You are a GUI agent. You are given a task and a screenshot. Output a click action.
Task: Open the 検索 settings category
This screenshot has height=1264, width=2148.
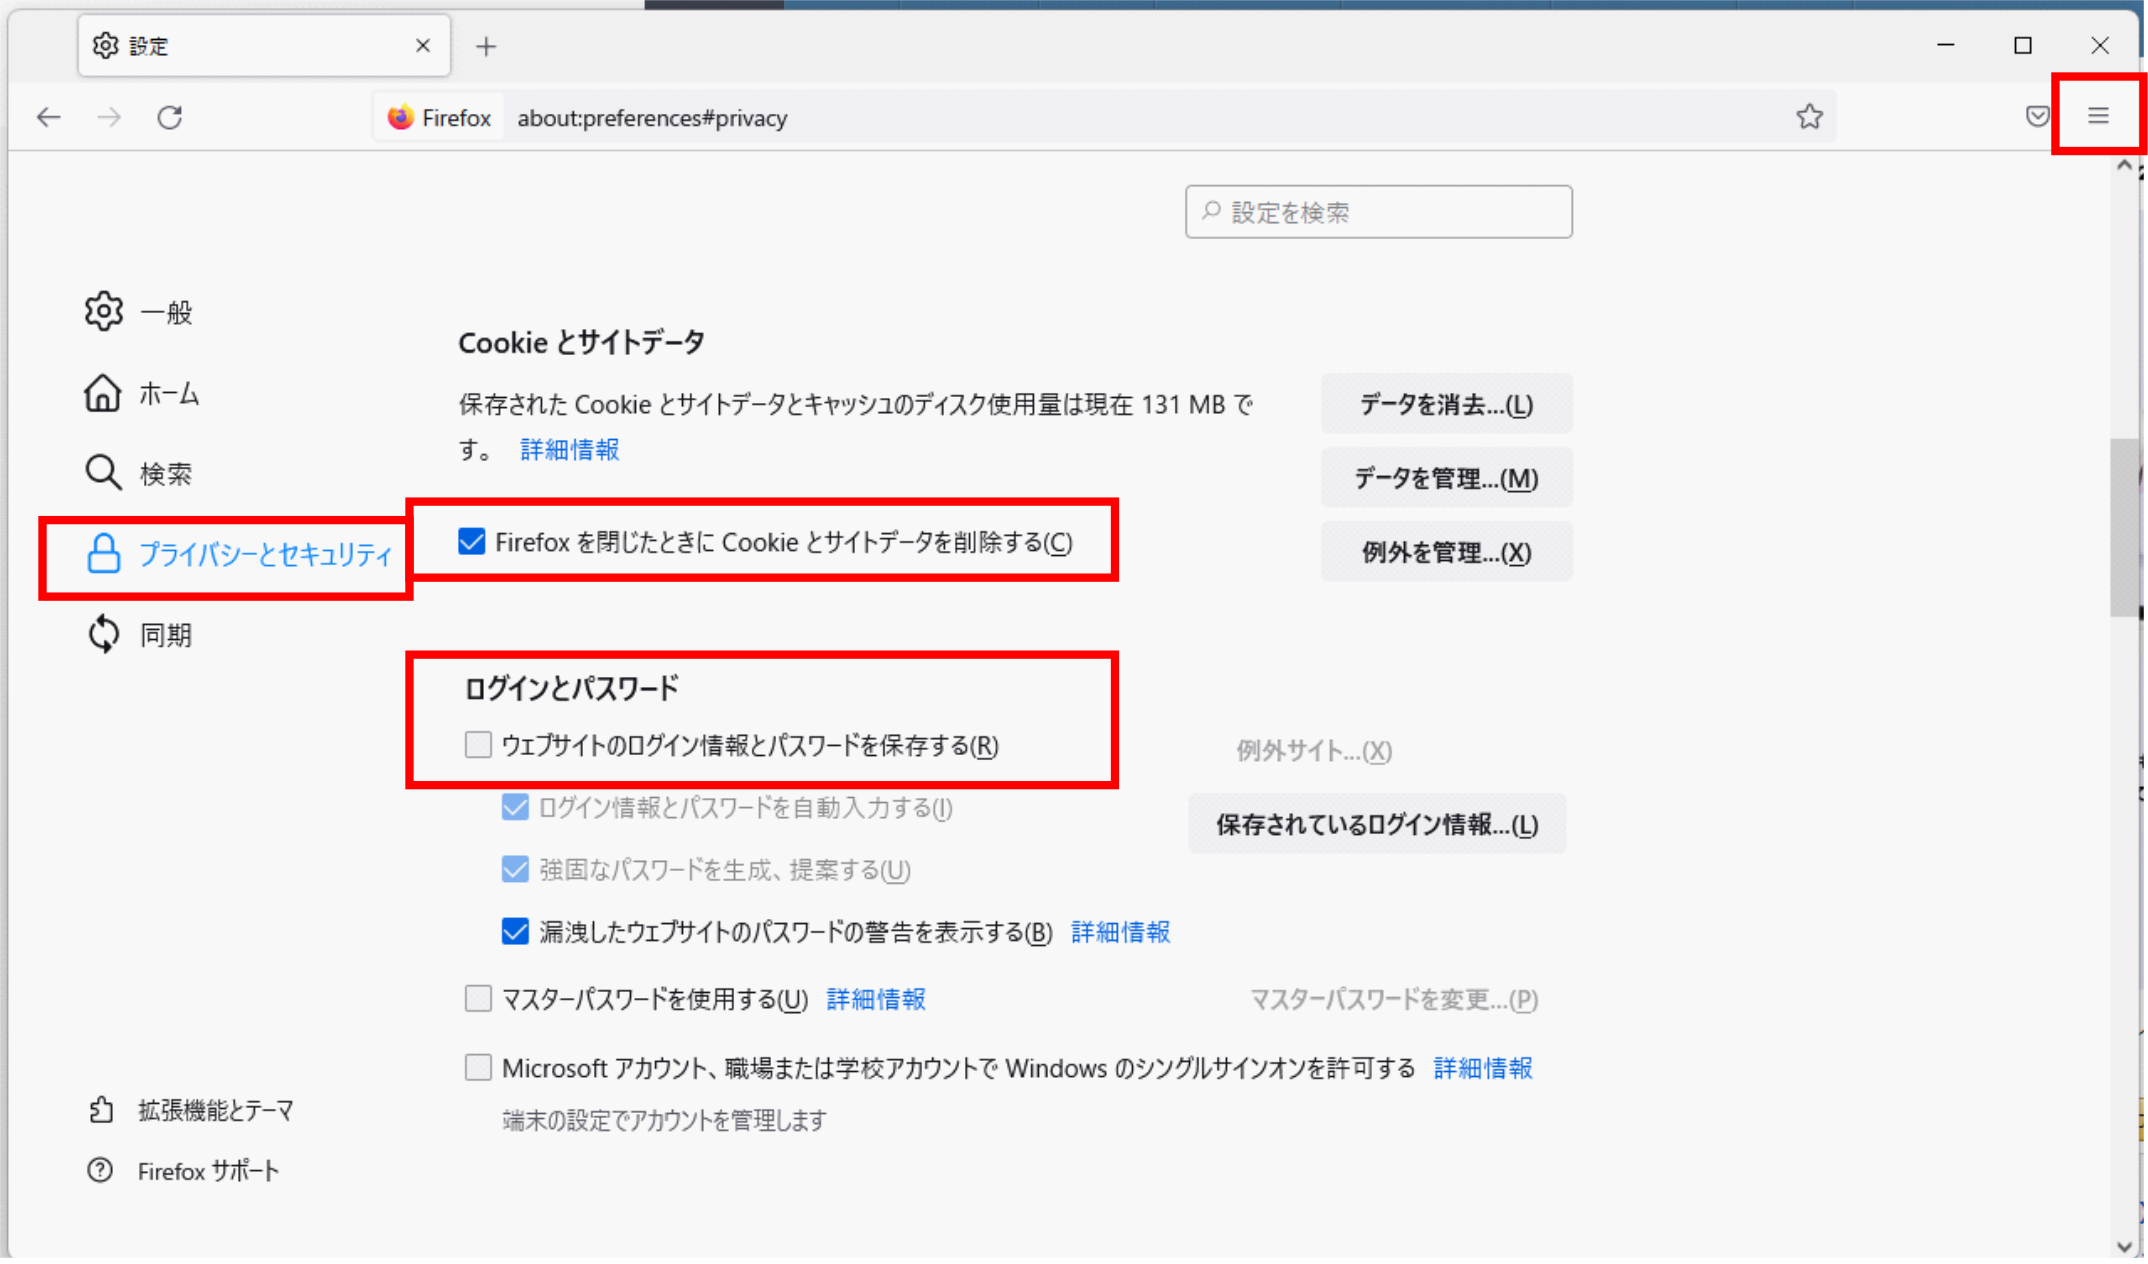pyautogui.click(x=139, y=473)
